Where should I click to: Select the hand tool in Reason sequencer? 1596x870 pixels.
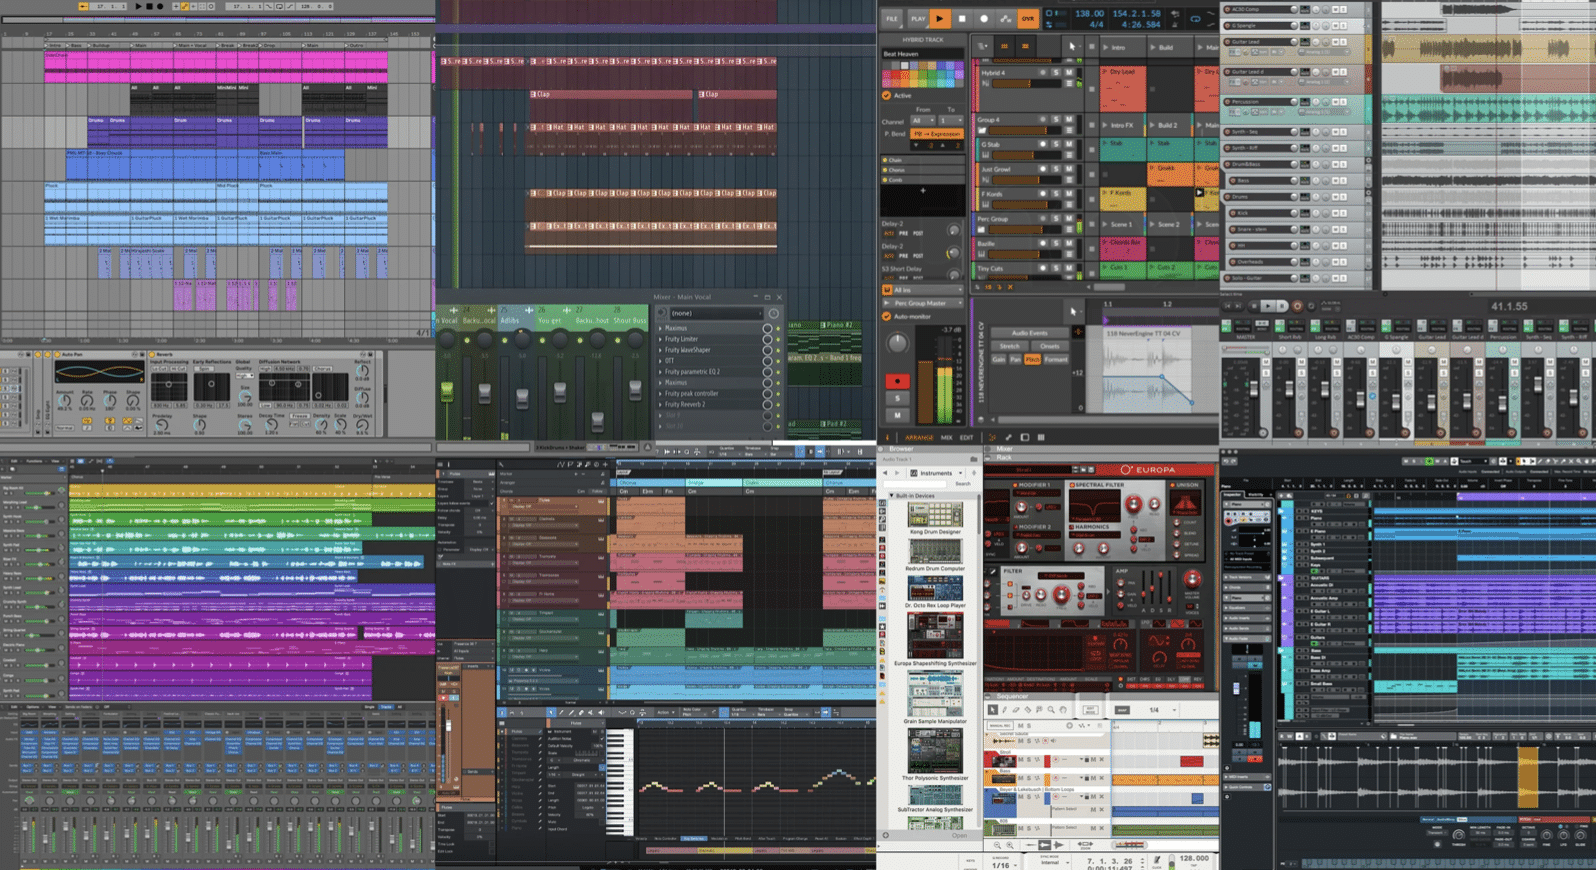[x=1063, y=710]
